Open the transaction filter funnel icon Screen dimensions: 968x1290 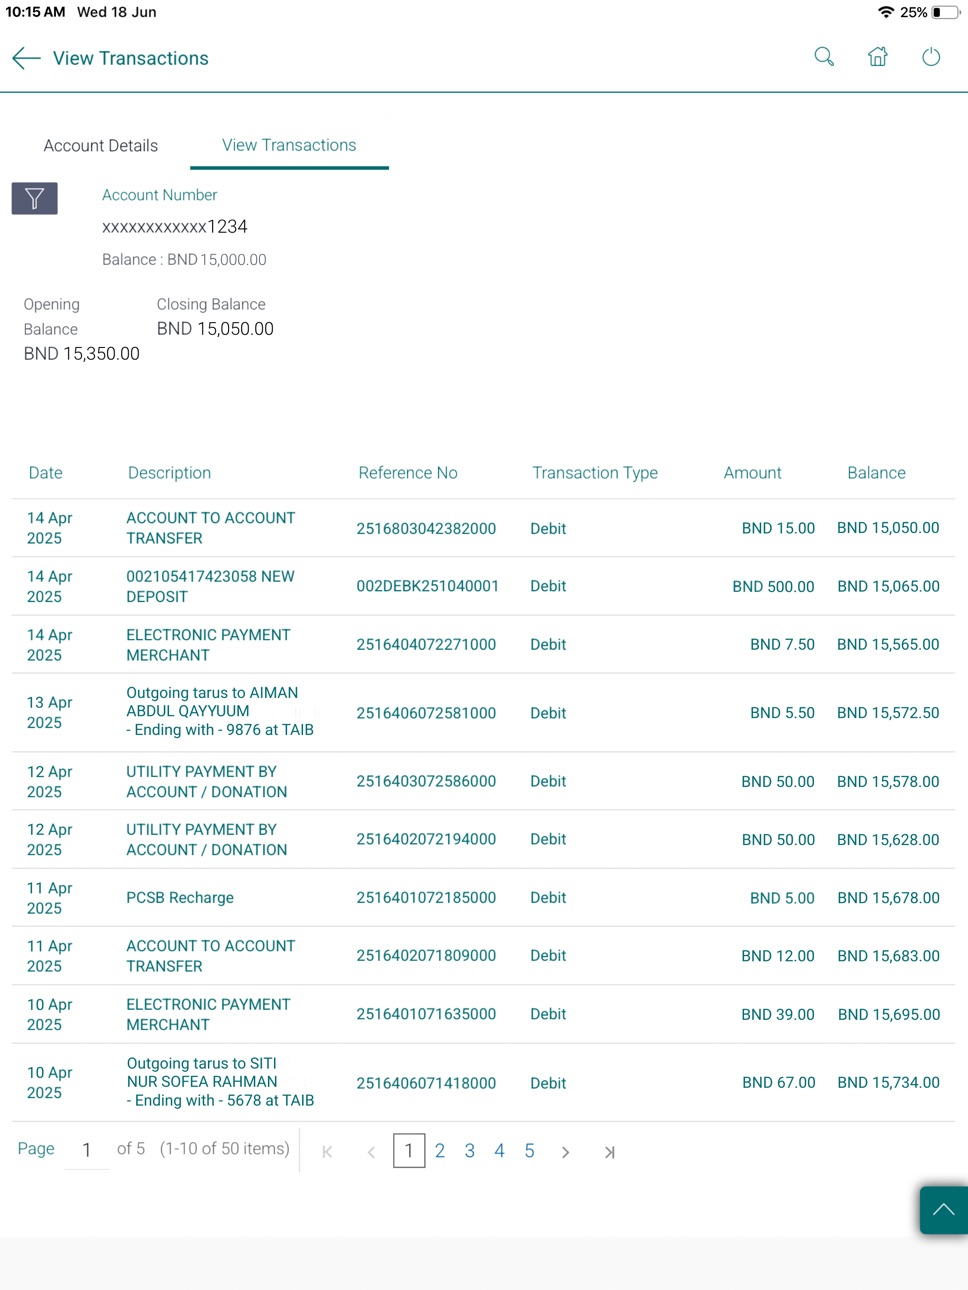coord(34,198)
